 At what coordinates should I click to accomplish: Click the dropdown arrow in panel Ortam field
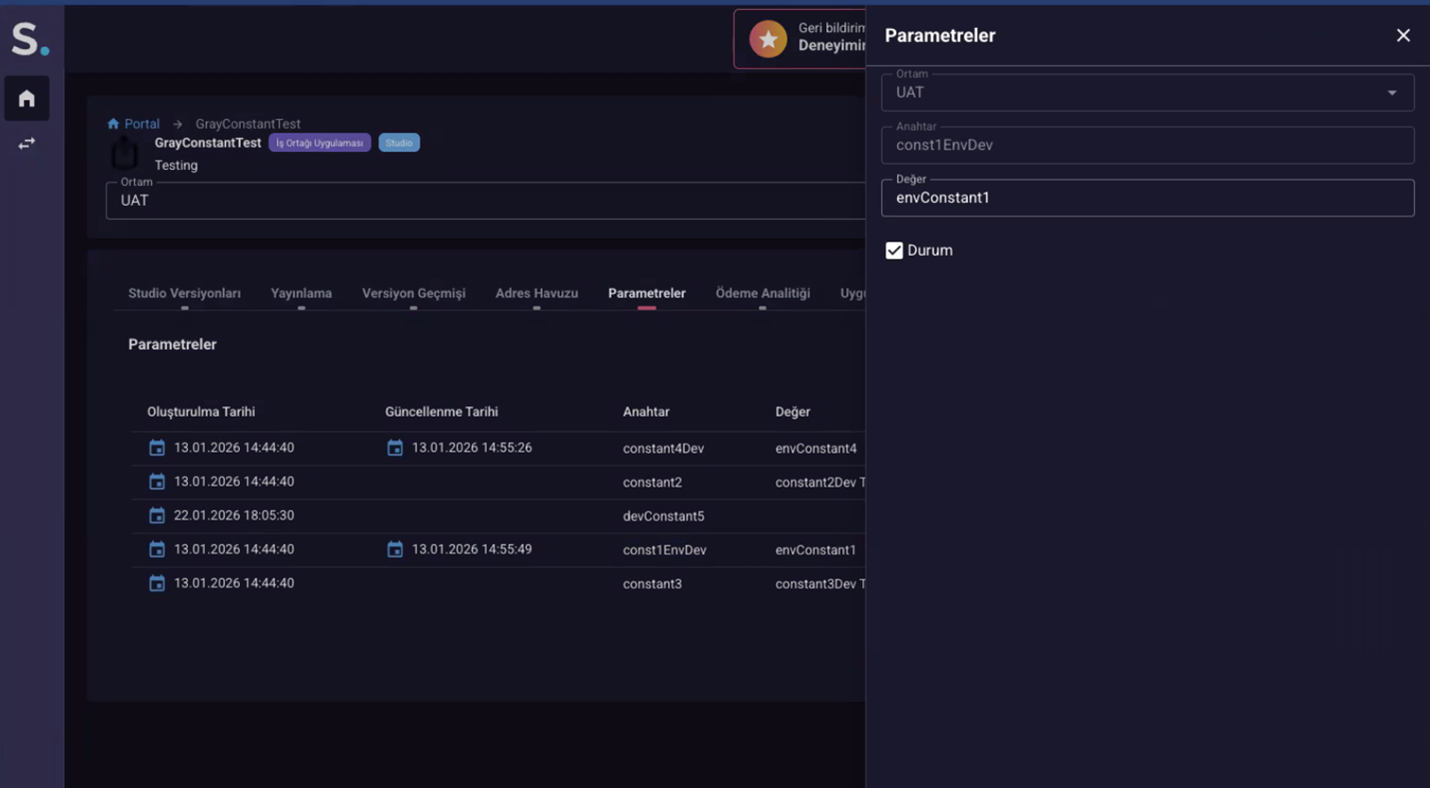tap(1392, 93)
